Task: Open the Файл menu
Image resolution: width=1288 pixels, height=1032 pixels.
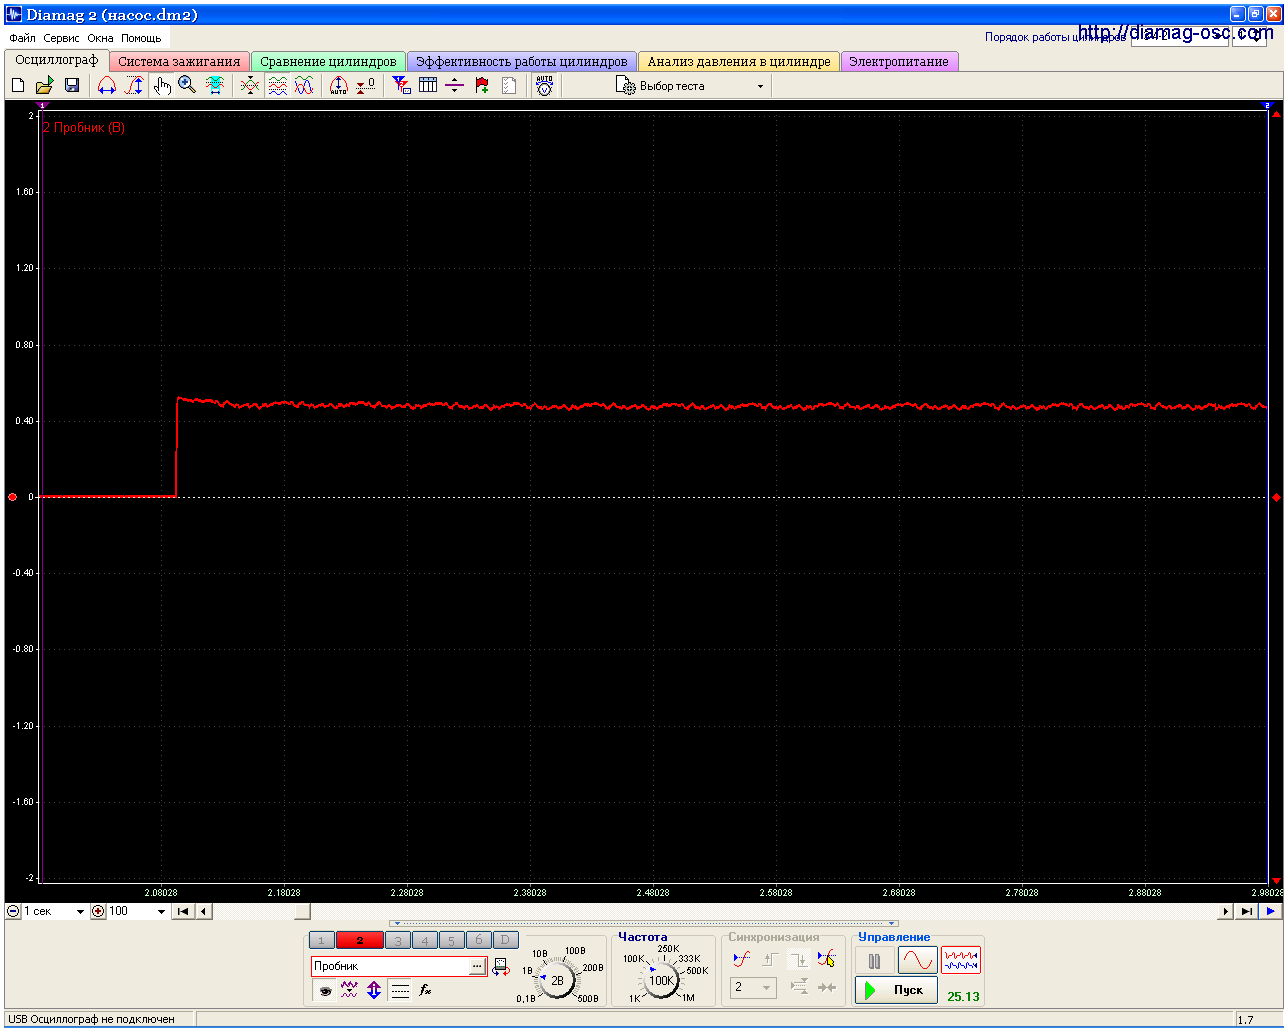Action: [x=22, y=38]
